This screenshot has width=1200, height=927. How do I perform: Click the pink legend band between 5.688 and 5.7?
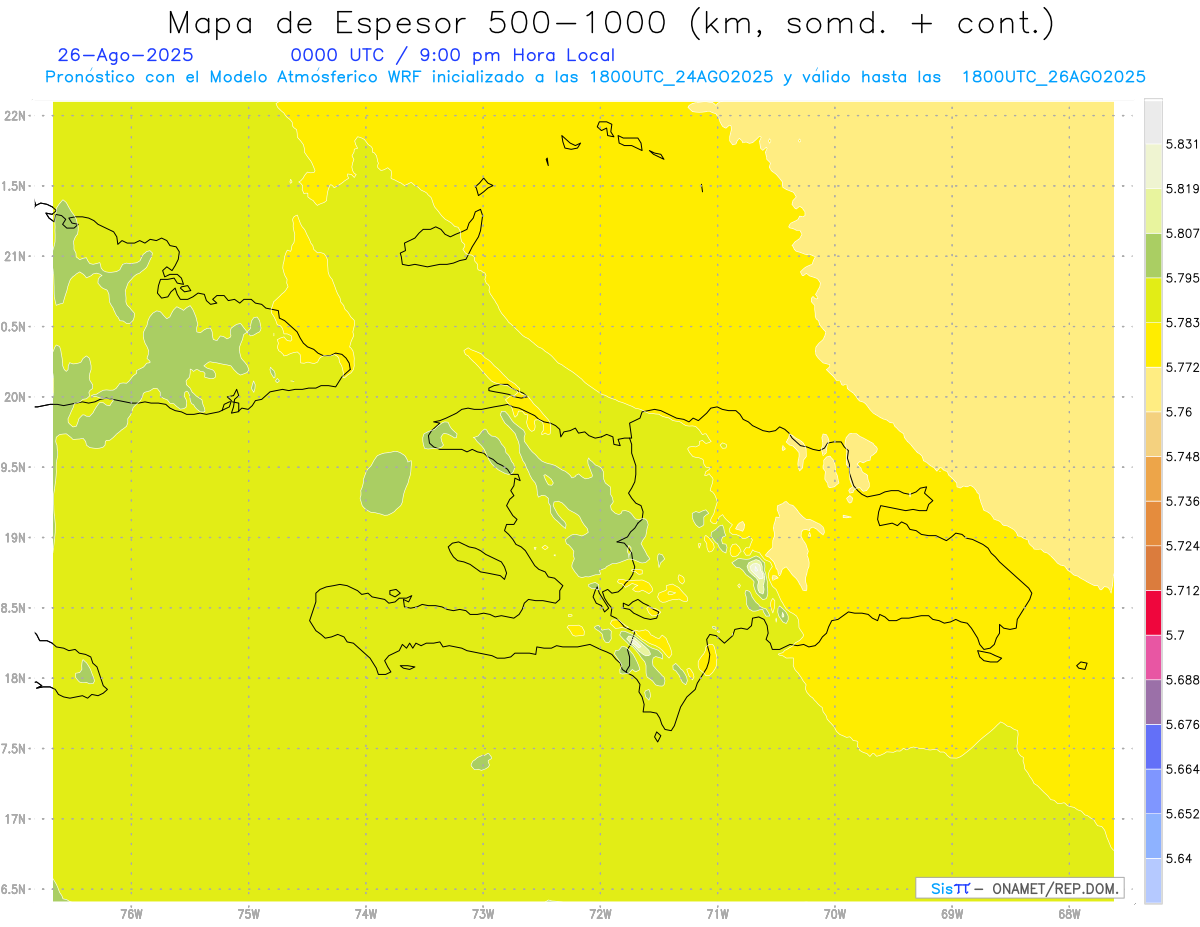[1153, 657]
